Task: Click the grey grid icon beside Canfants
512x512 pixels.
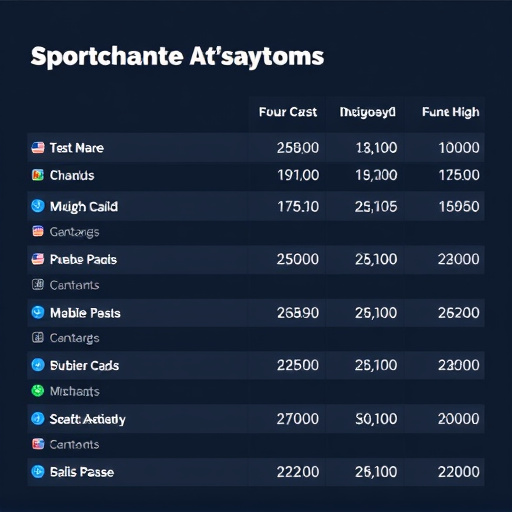Action: click(x=38, y=285)
